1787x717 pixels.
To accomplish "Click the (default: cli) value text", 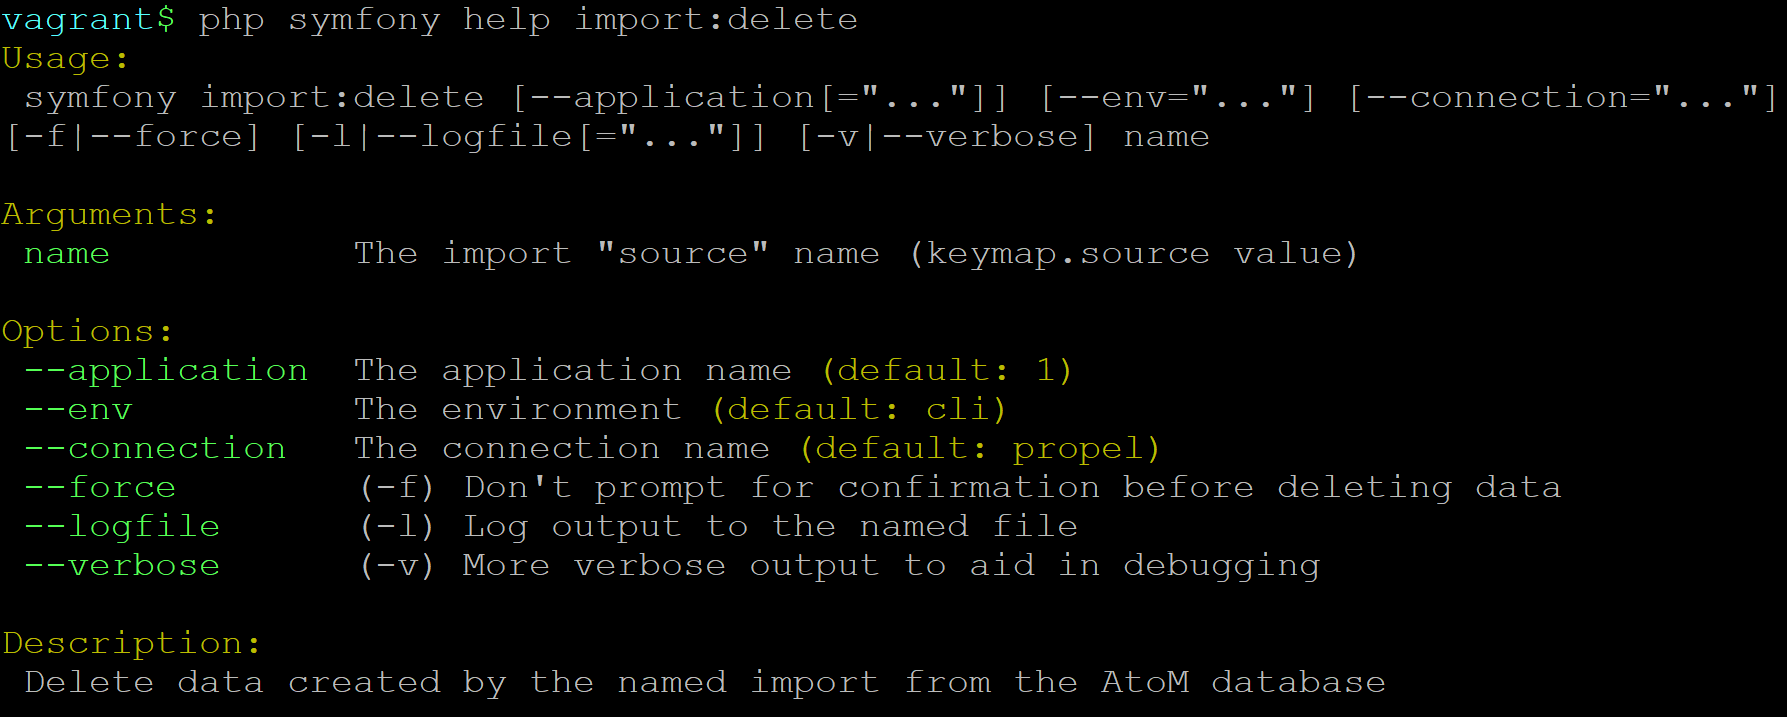I will (x=859, y=410).
